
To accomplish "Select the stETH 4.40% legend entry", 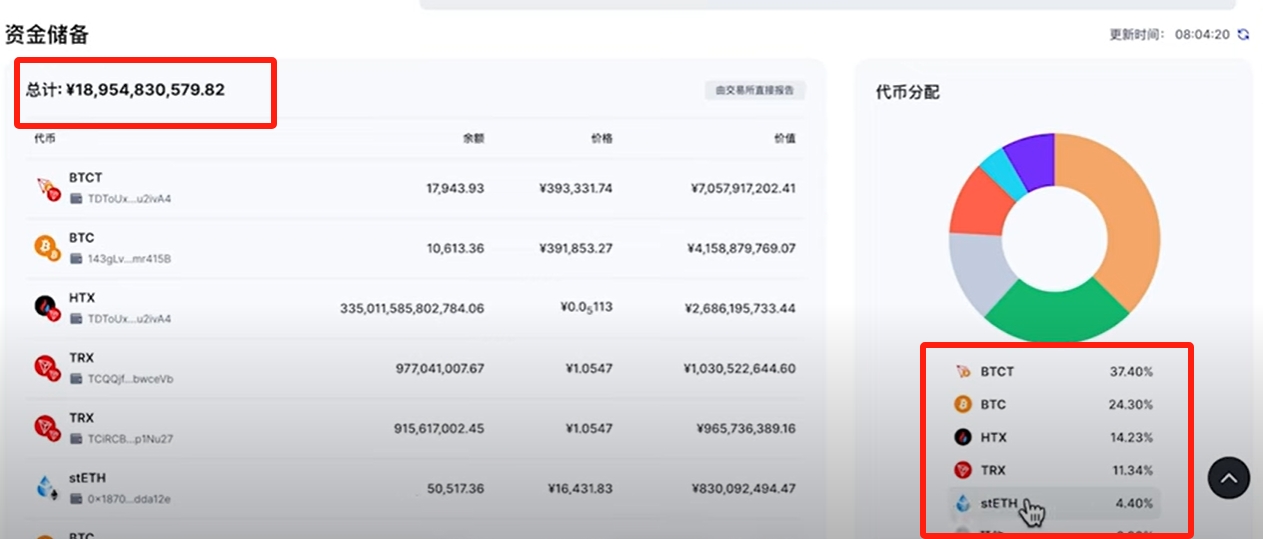I will 1054,503.
